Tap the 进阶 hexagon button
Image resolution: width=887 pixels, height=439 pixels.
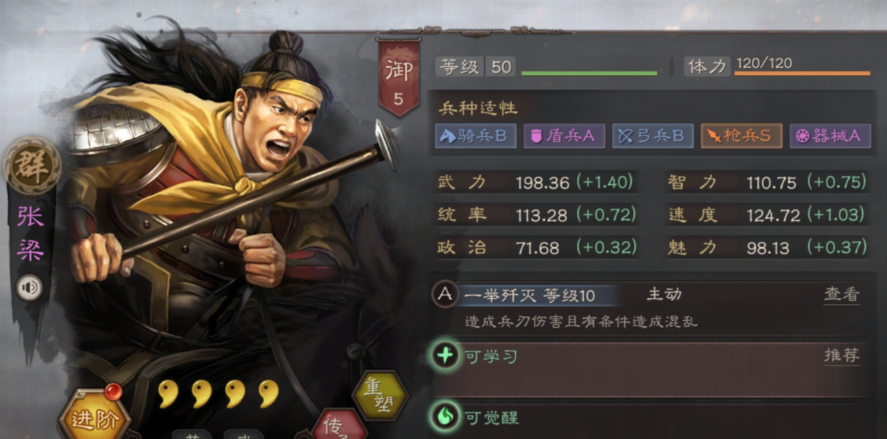tap(94, 417)
